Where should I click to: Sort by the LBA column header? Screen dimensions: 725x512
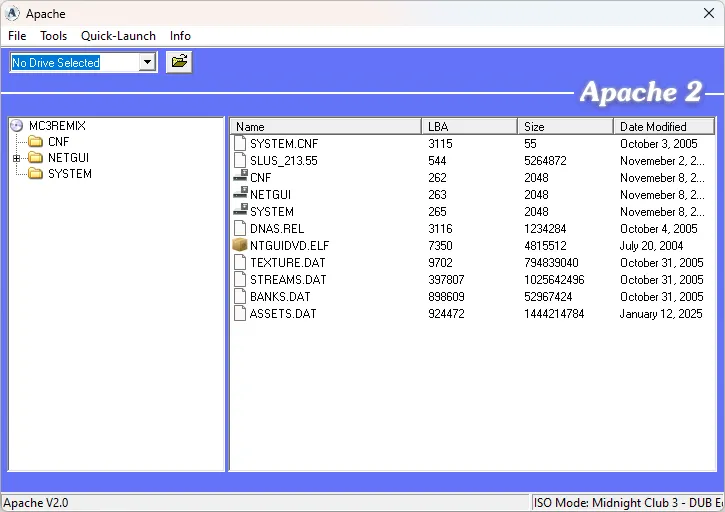[x=469, y=126]
